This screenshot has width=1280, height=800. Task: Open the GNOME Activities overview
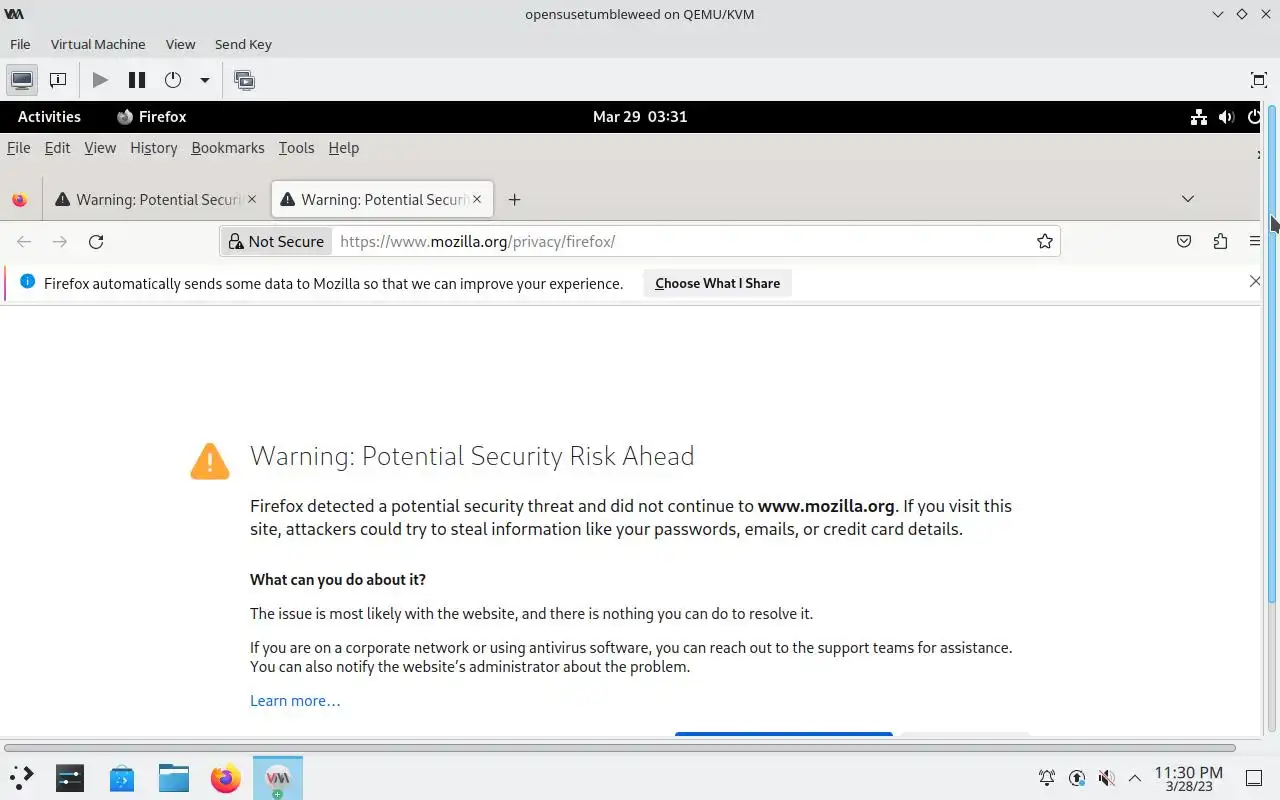(x=49, y=116)
